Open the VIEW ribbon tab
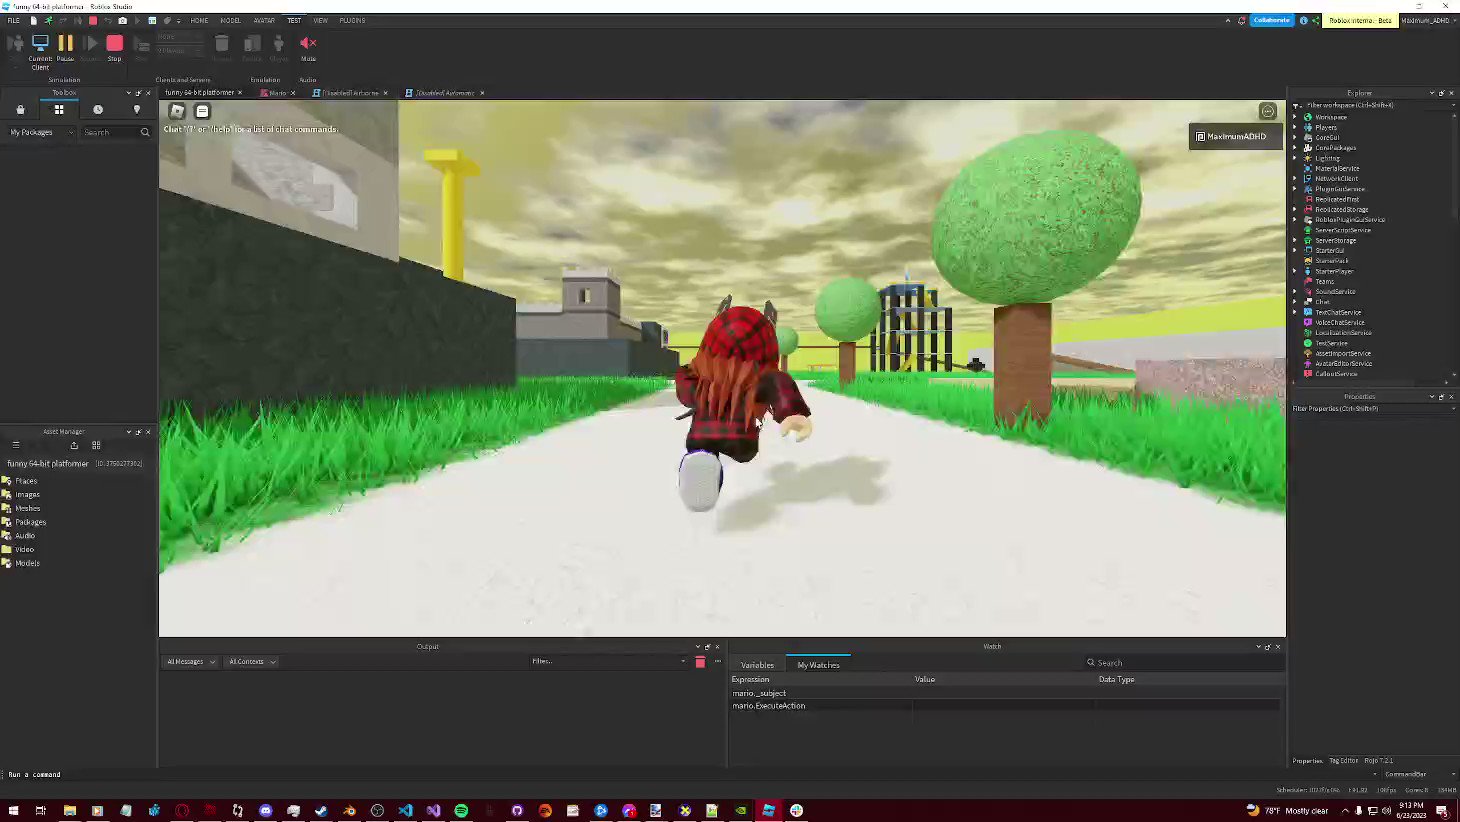This screenshot has width=1460, height=822. point(320,20)
